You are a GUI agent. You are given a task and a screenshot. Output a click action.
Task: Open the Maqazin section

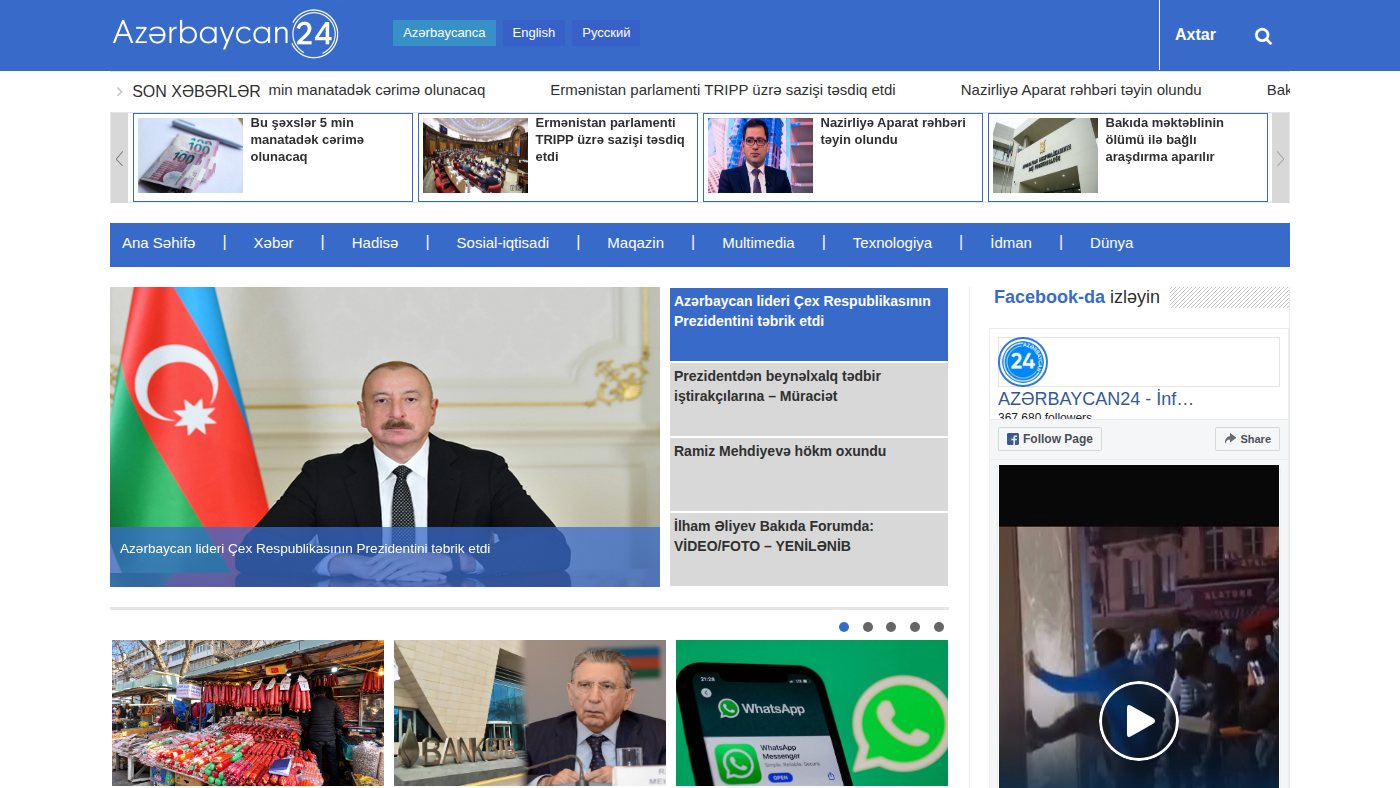pyautogui.click(x=635, y=243)
